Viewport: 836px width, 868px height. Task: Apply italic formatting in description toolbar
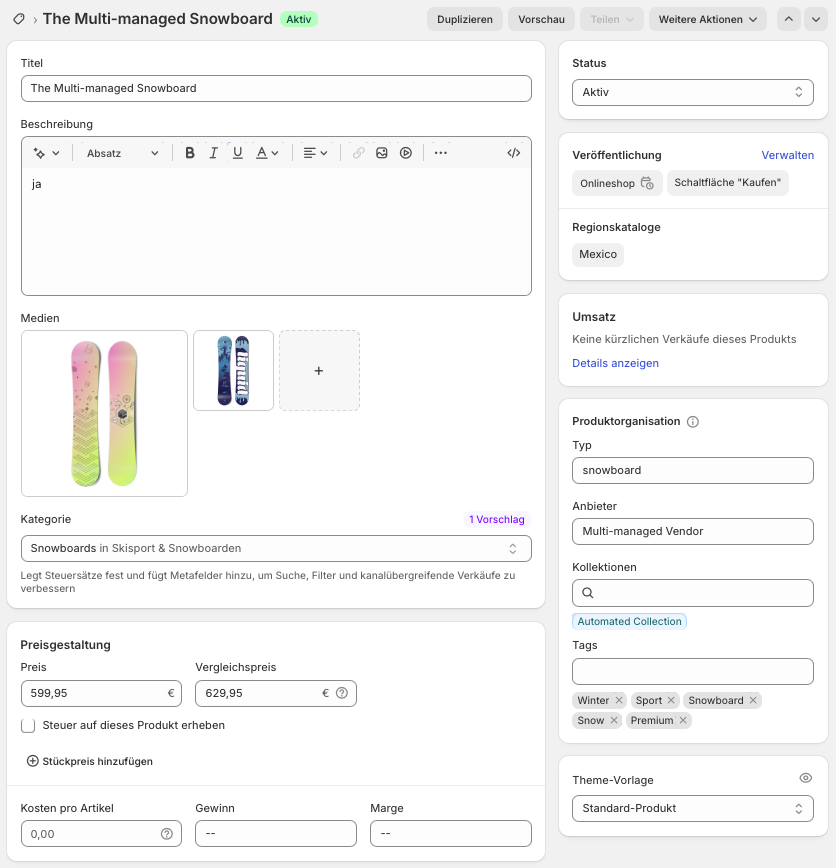tap(214, 153)
